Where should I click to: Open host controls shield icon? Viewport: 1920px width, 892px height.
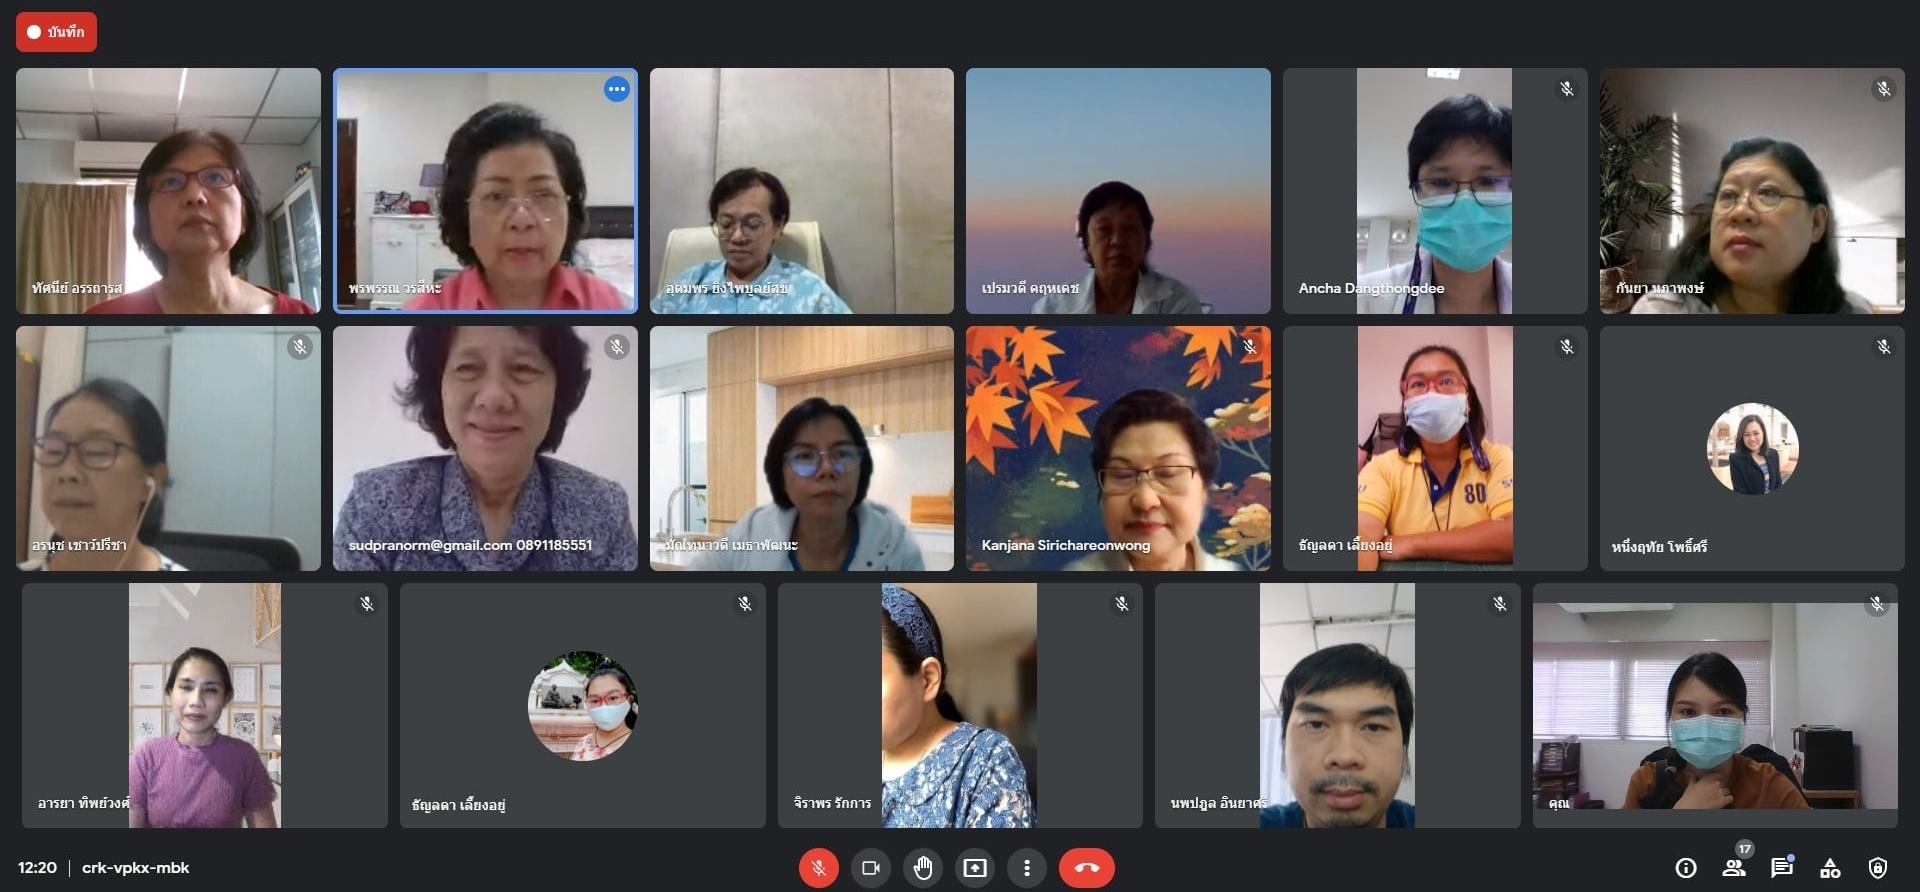coord(1878,868)
